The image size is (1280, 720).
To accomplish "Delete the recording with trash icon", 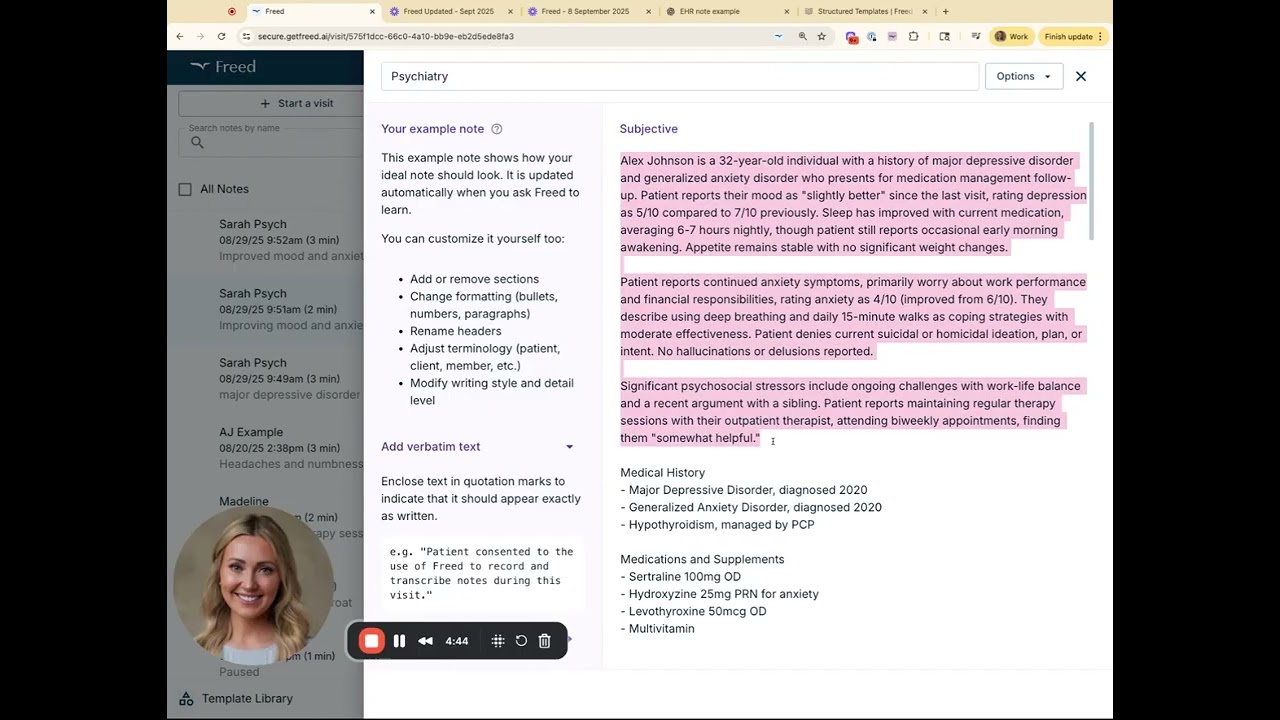I will tap(544, 641).
